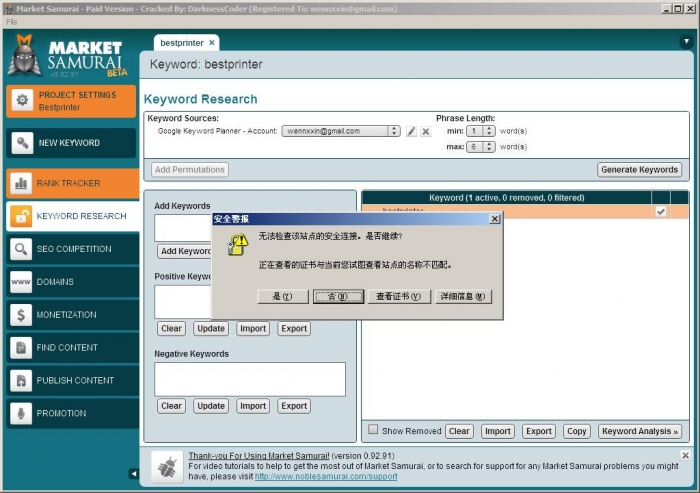
Task: Open Publish Content page icon
Action: pos(21,380)
